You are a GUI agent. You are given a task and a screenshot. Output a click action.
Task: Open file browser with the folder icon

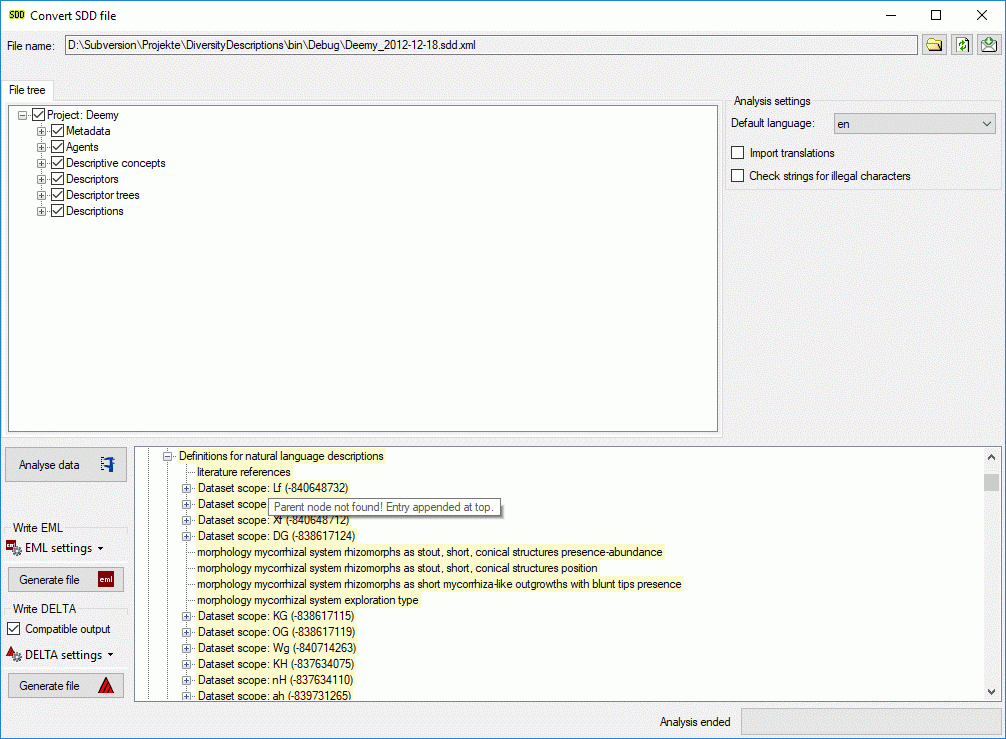point(934,45)
